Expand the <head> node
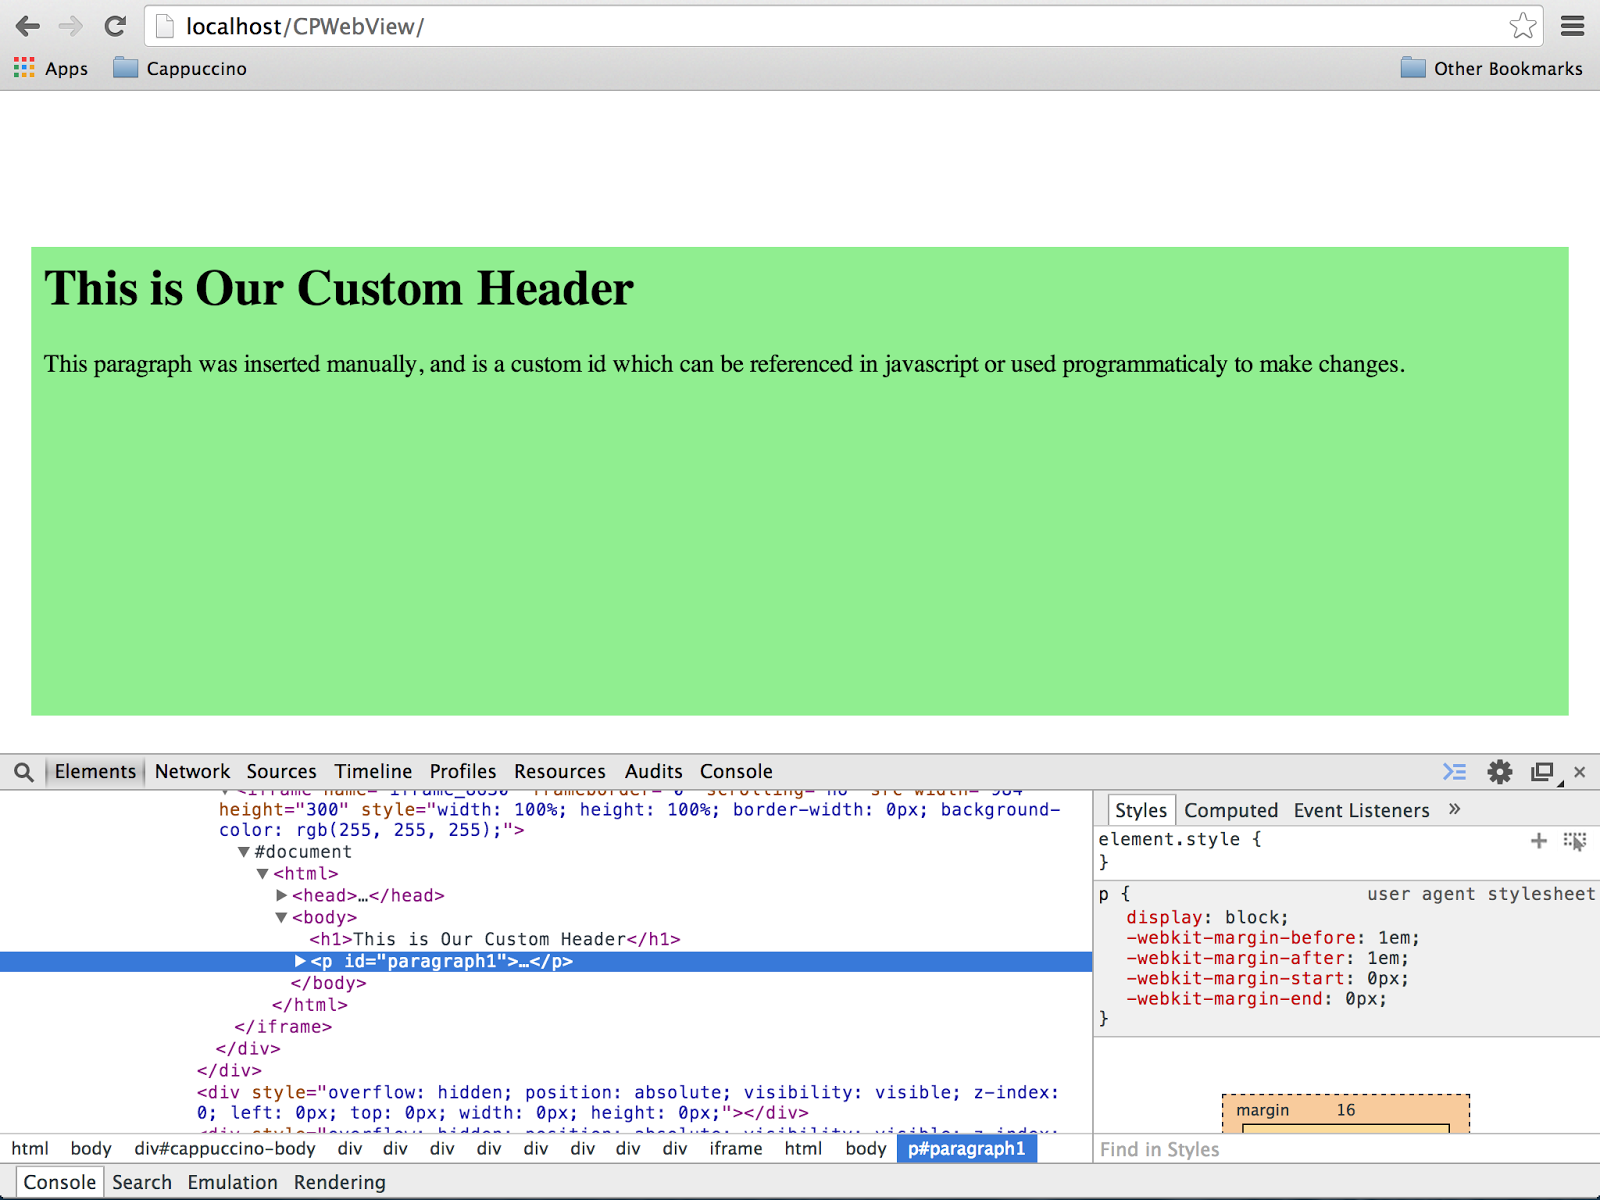 pos(282,896)
